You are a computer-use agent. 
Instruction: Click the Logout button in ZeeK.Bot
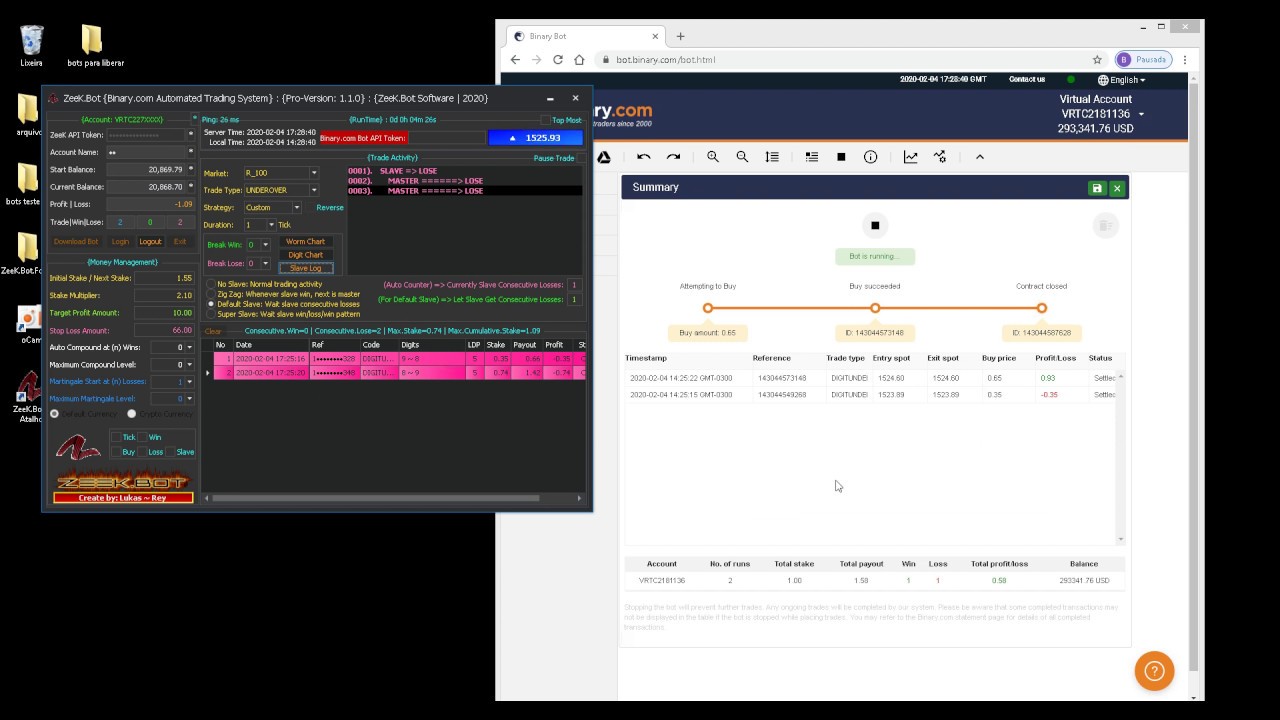pyautogui.click(x=150, y=241)
